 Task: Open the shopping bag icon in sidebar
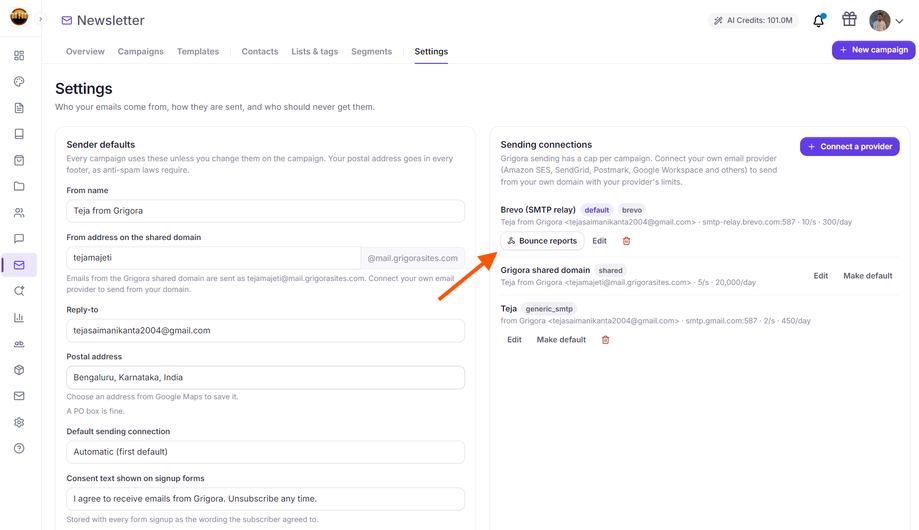pyautogui.click(x=19, y=160)
